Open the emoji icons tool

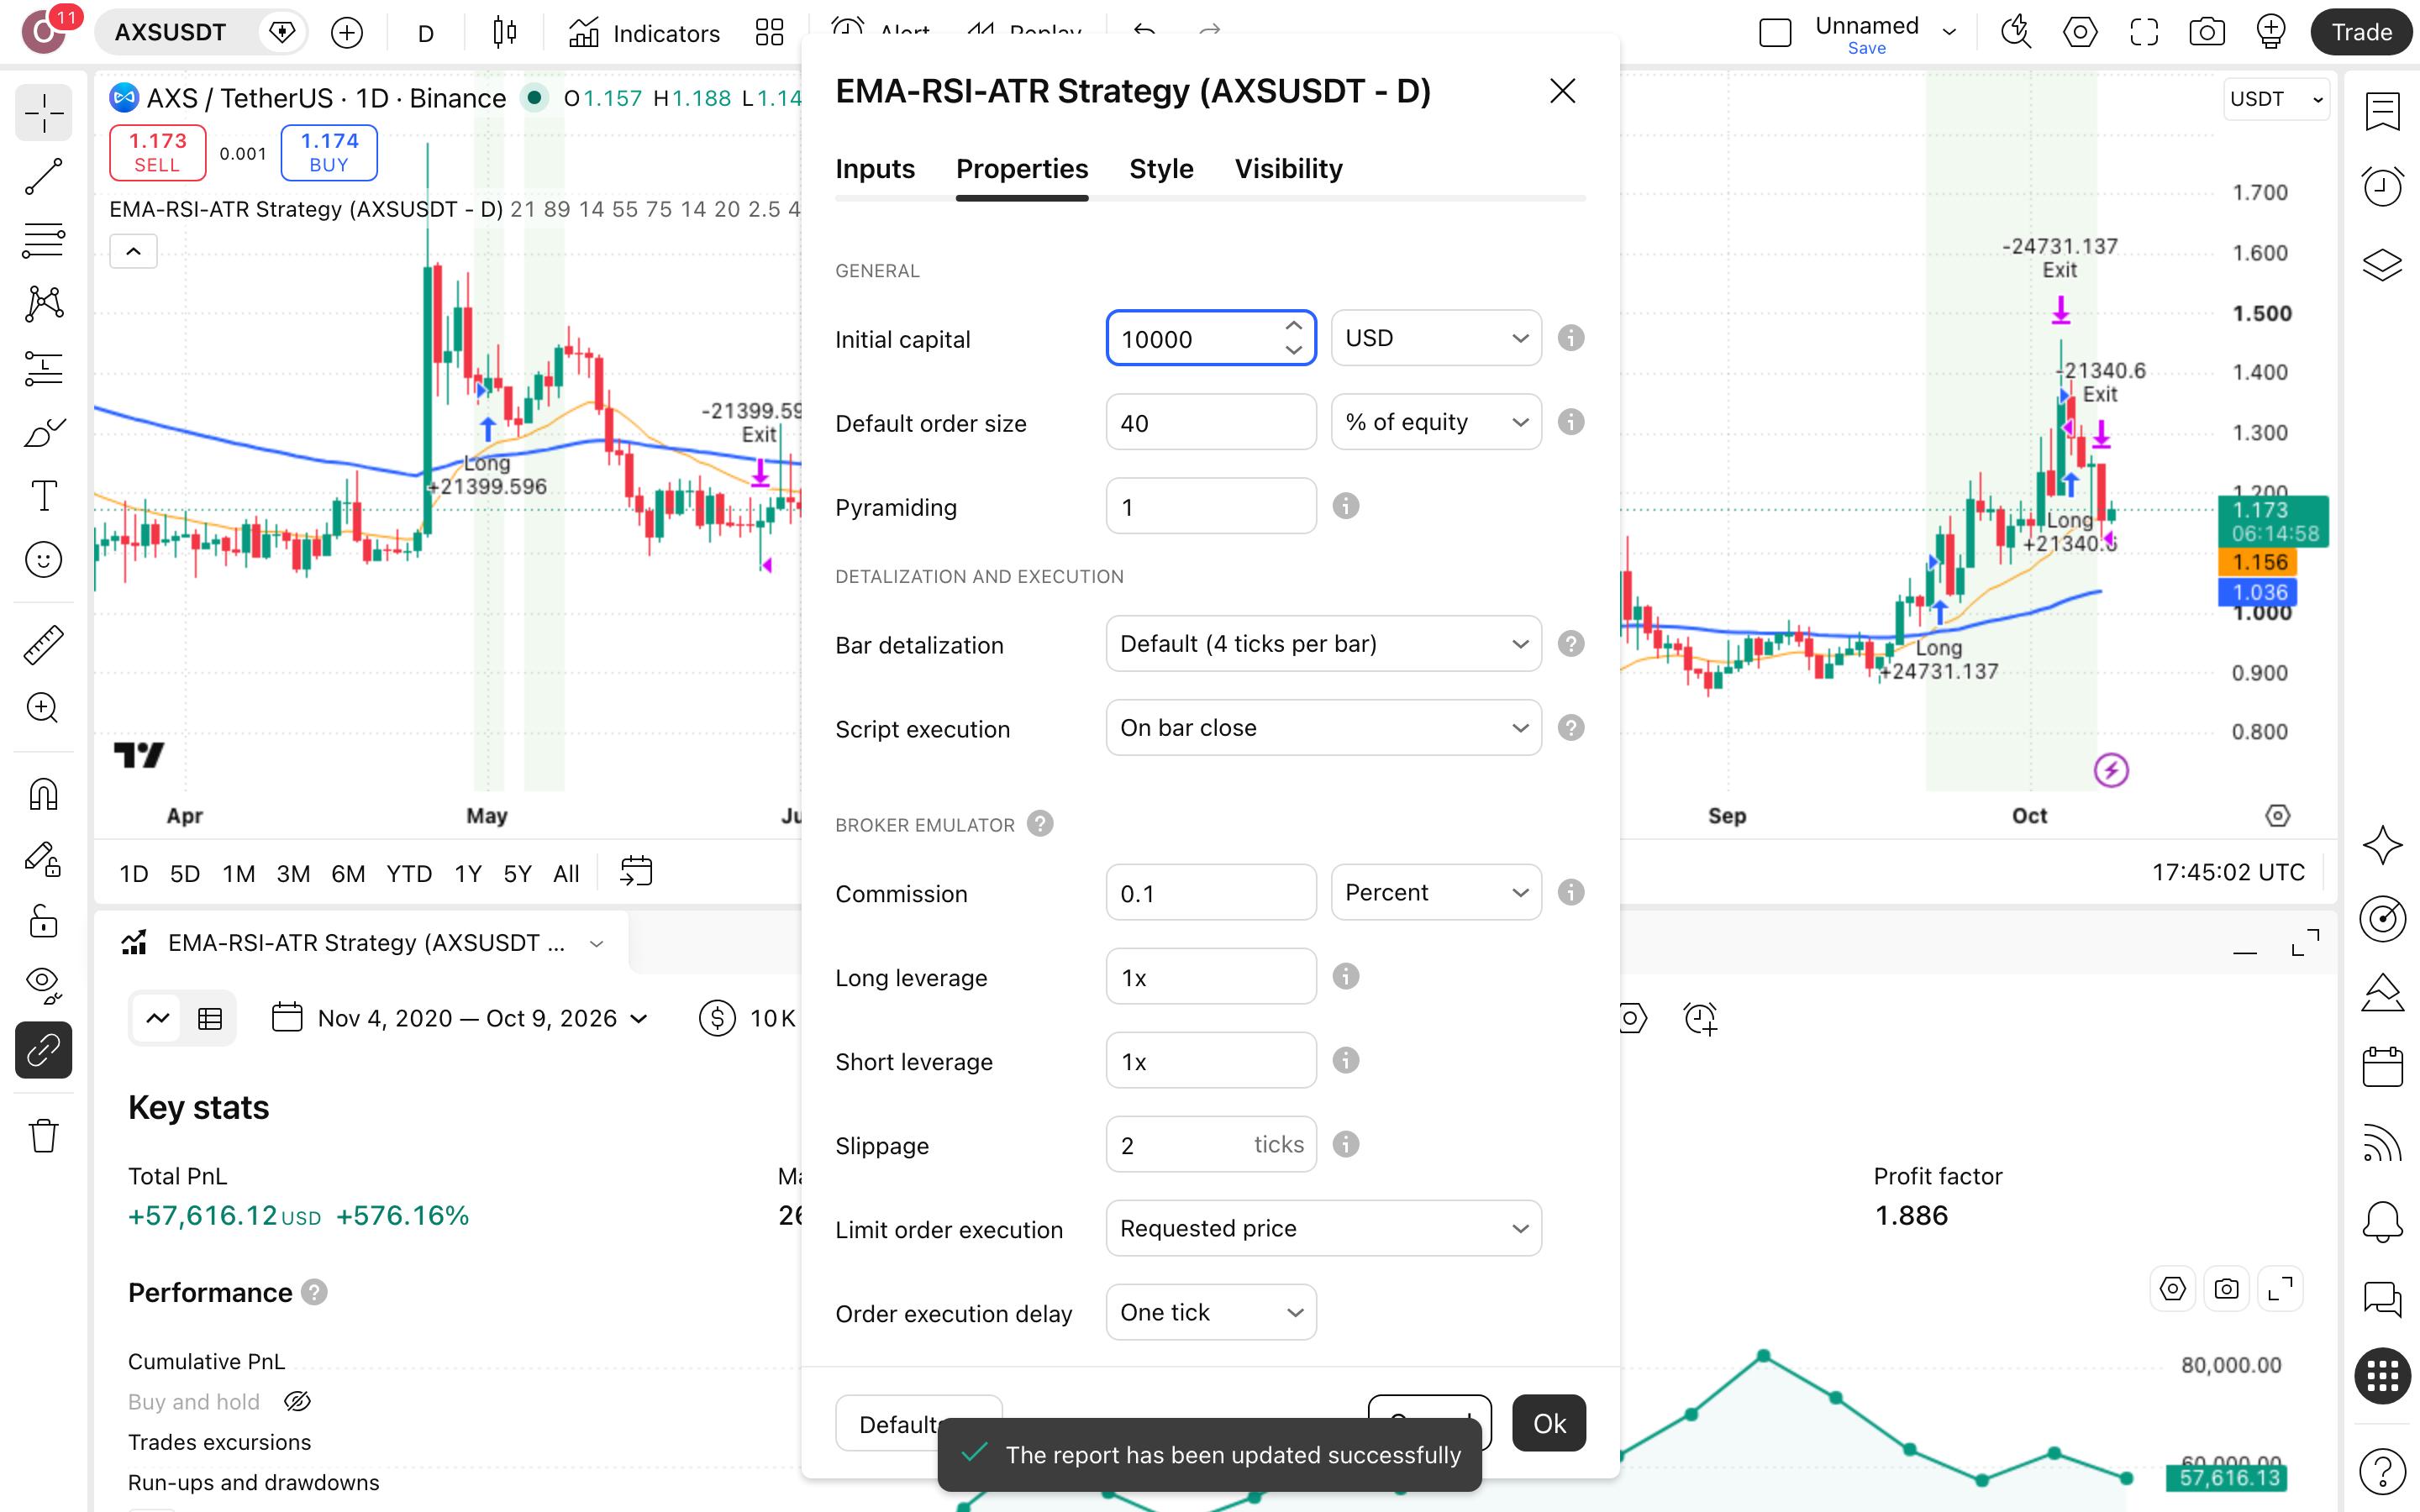coord(44,559)
